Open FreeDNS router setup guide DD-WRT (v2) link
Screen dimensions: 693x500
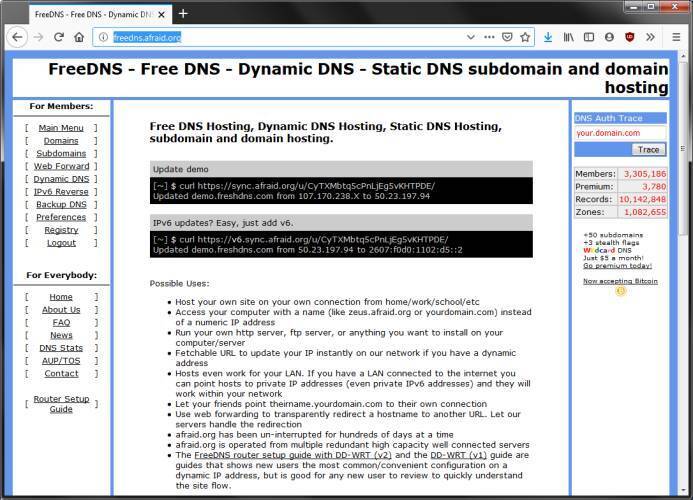point(293,455)
